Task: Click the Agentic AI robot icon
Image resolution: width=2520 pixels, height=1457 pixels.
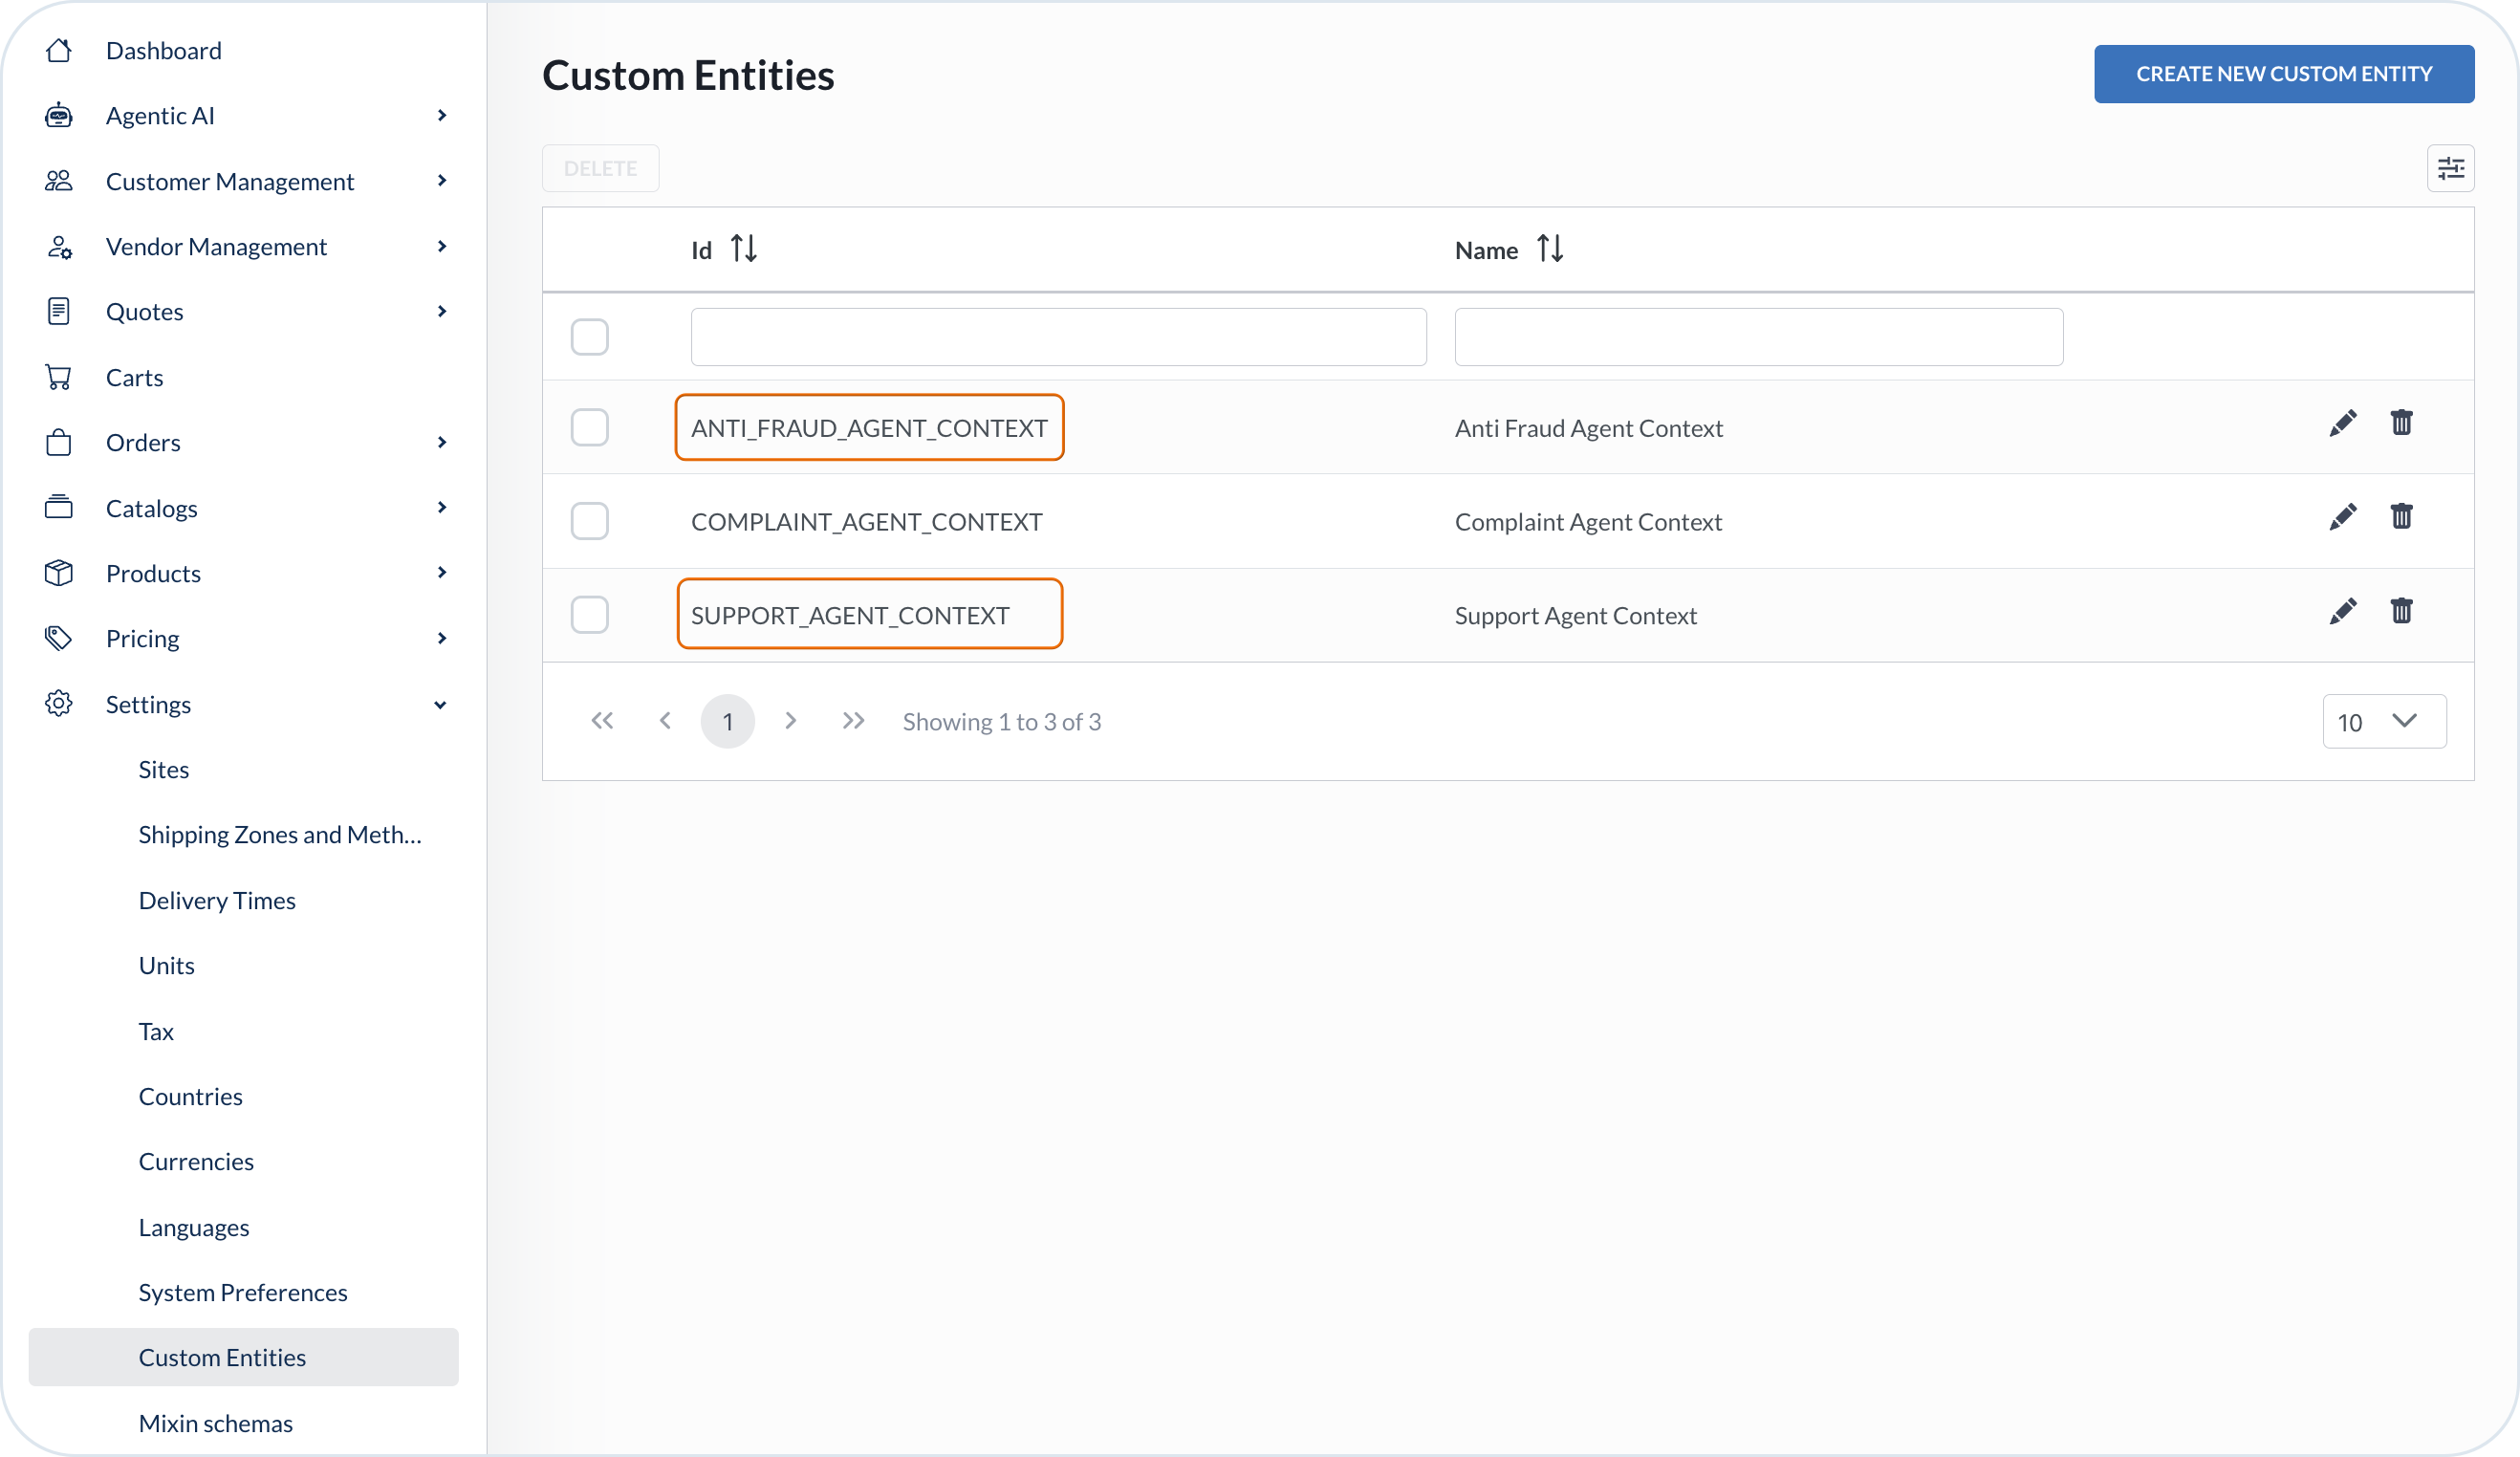Action: pos(59,115)
